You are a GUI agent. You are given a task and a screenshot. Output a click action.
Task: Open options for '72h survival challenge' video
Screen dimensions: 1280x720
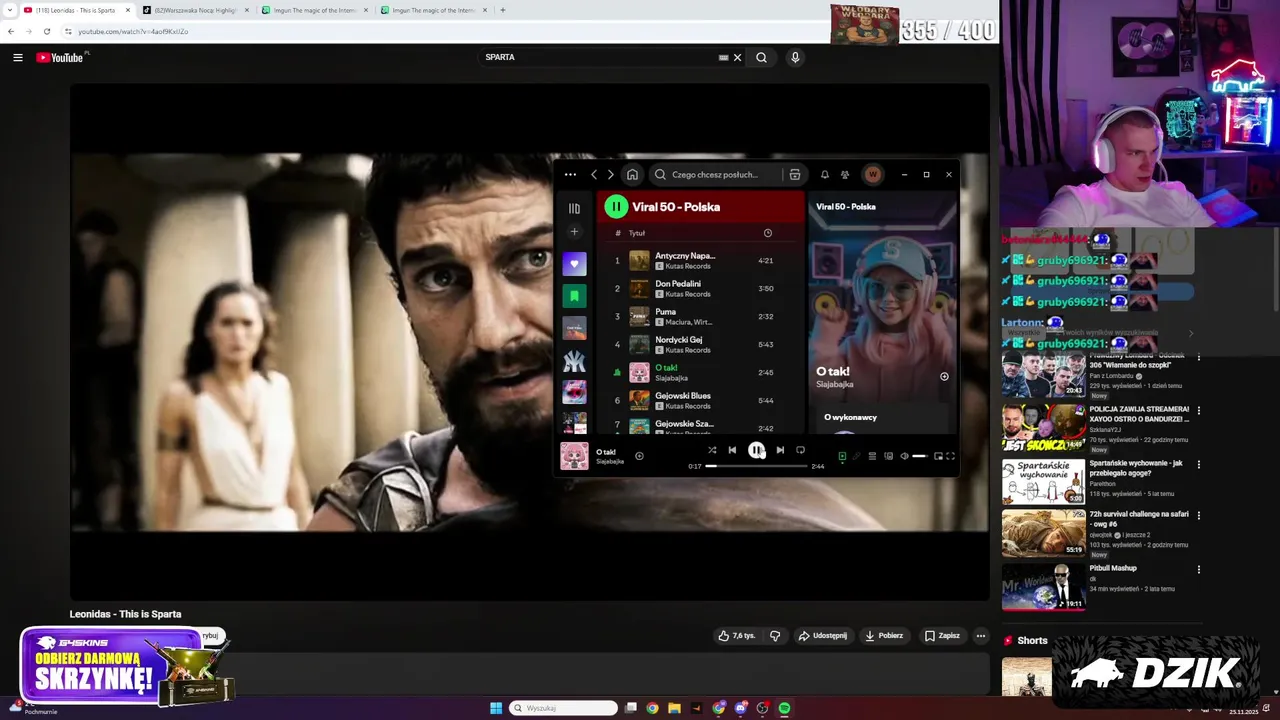tap(1199, 515)
